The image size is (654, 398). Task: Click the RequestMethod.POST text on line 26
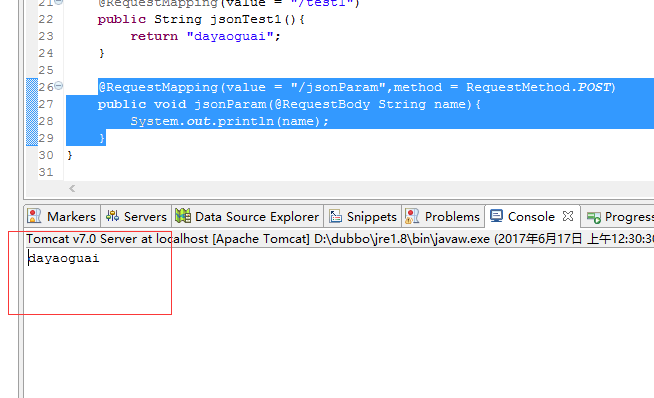538,87
